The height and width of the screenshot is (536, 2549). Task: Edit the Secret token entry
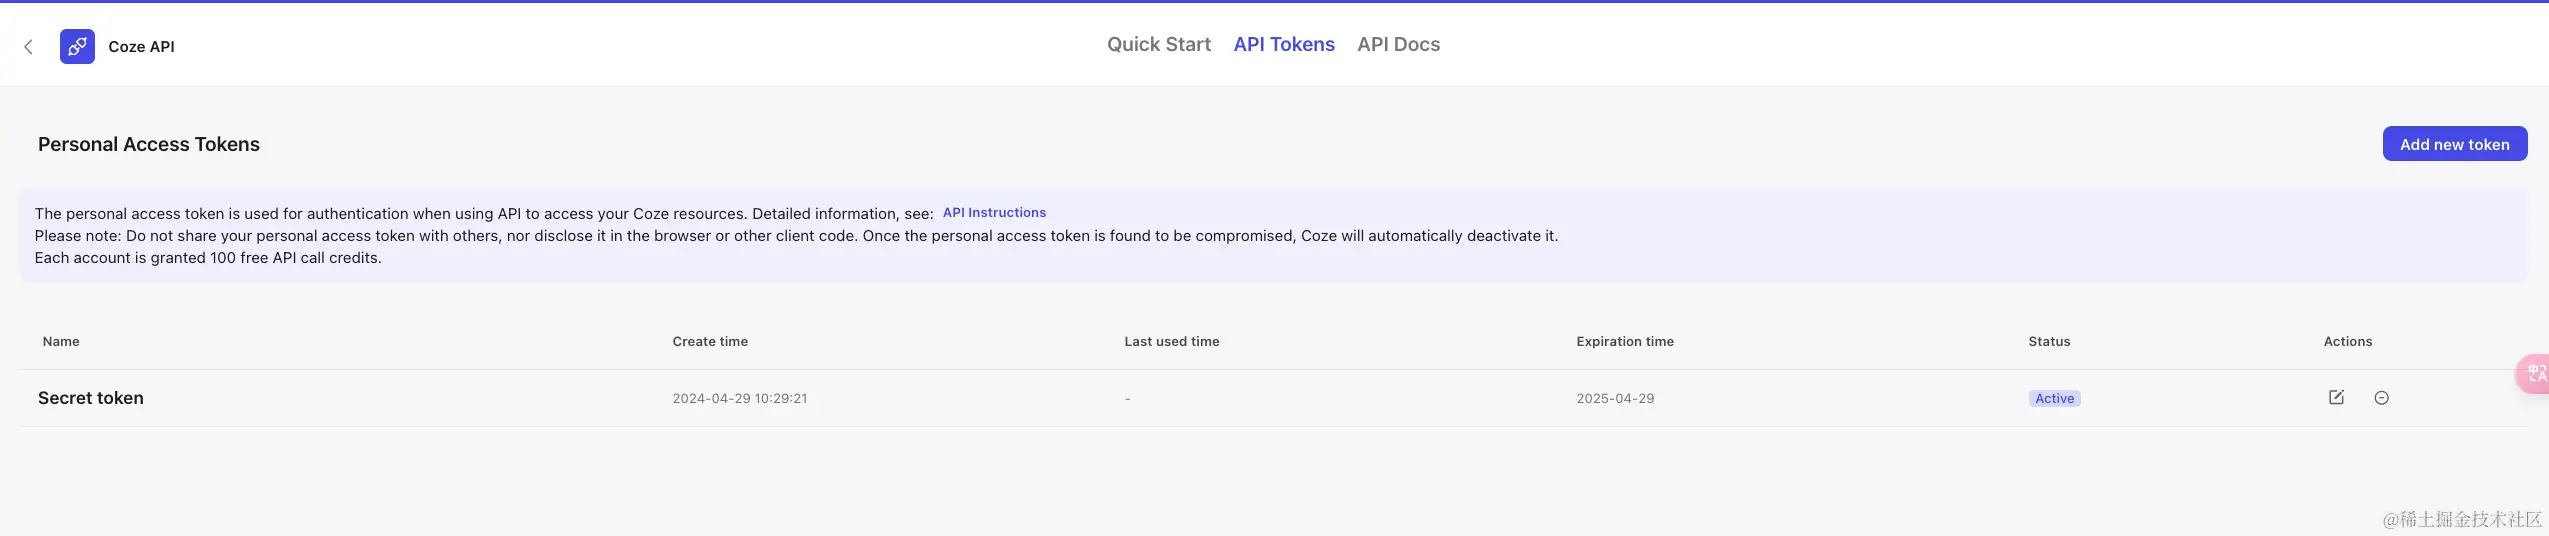2336,397
